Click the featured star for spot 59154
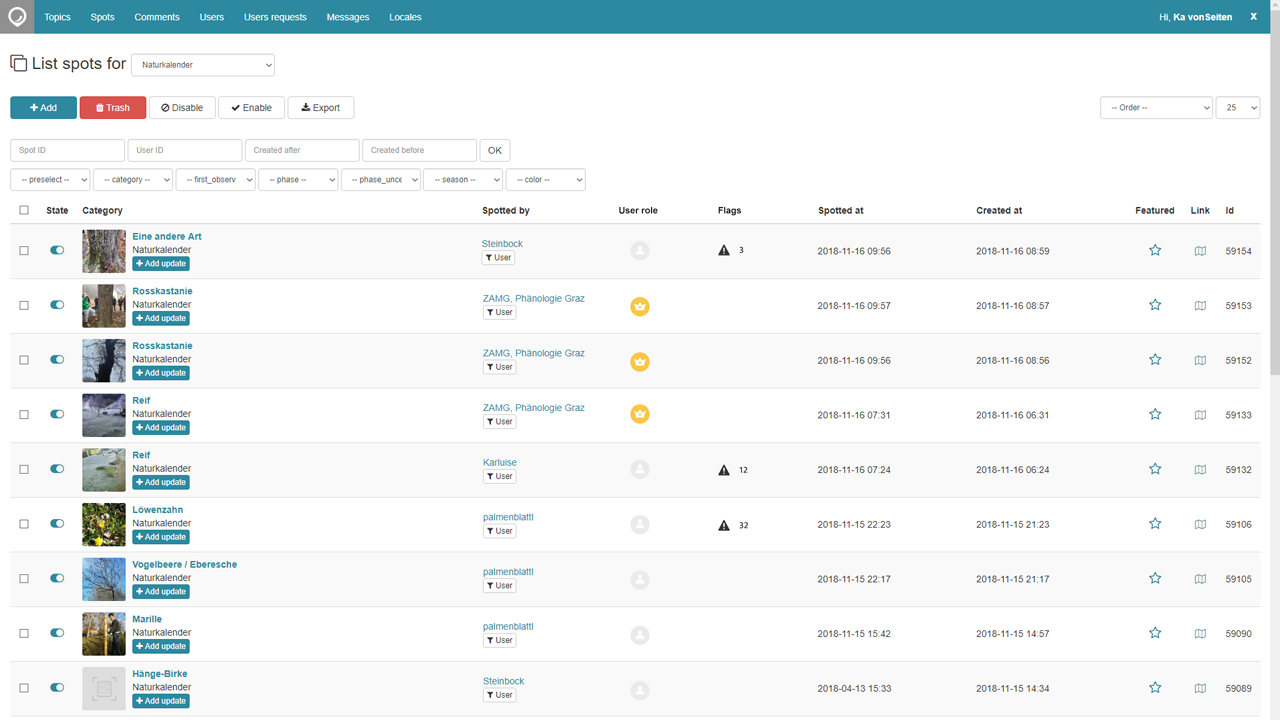Viewport: 1280px width, 720px height. tap(1155, 250)
